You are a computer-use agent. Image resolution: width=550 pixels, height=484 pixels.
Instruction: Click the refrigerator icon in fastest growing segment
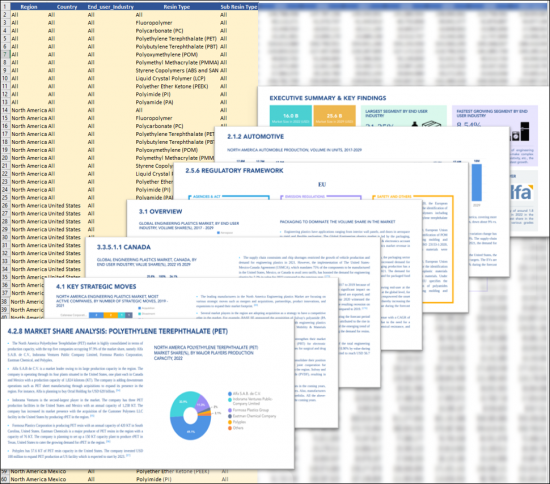[x=524, y=131]
